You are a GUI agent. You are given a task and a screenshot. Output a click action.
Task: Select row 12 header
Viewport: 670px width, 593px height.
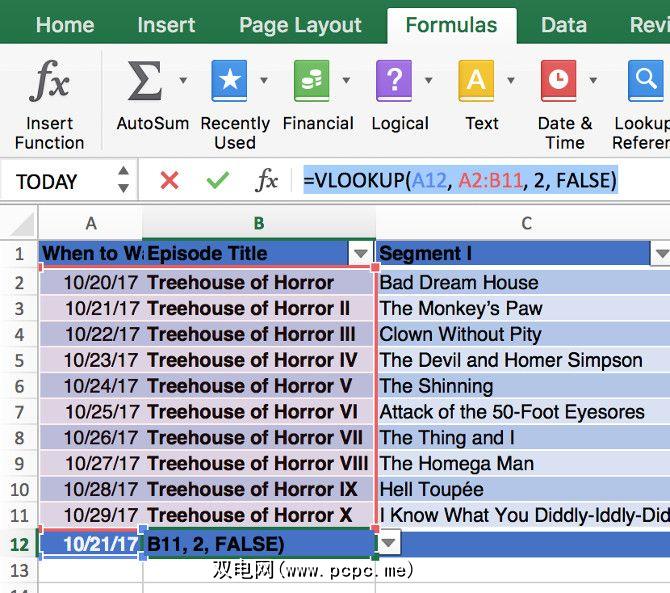coord(19,544)
